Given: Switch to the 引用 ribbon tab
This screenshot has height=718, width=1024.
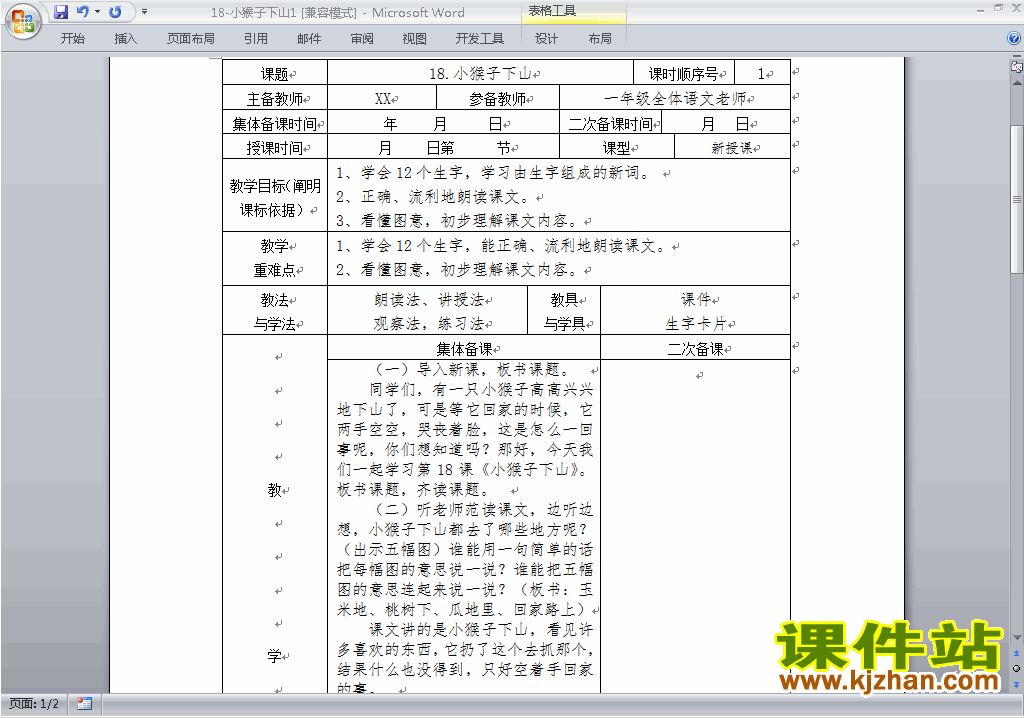Looking at the screenshot, I should coord(256,39).
